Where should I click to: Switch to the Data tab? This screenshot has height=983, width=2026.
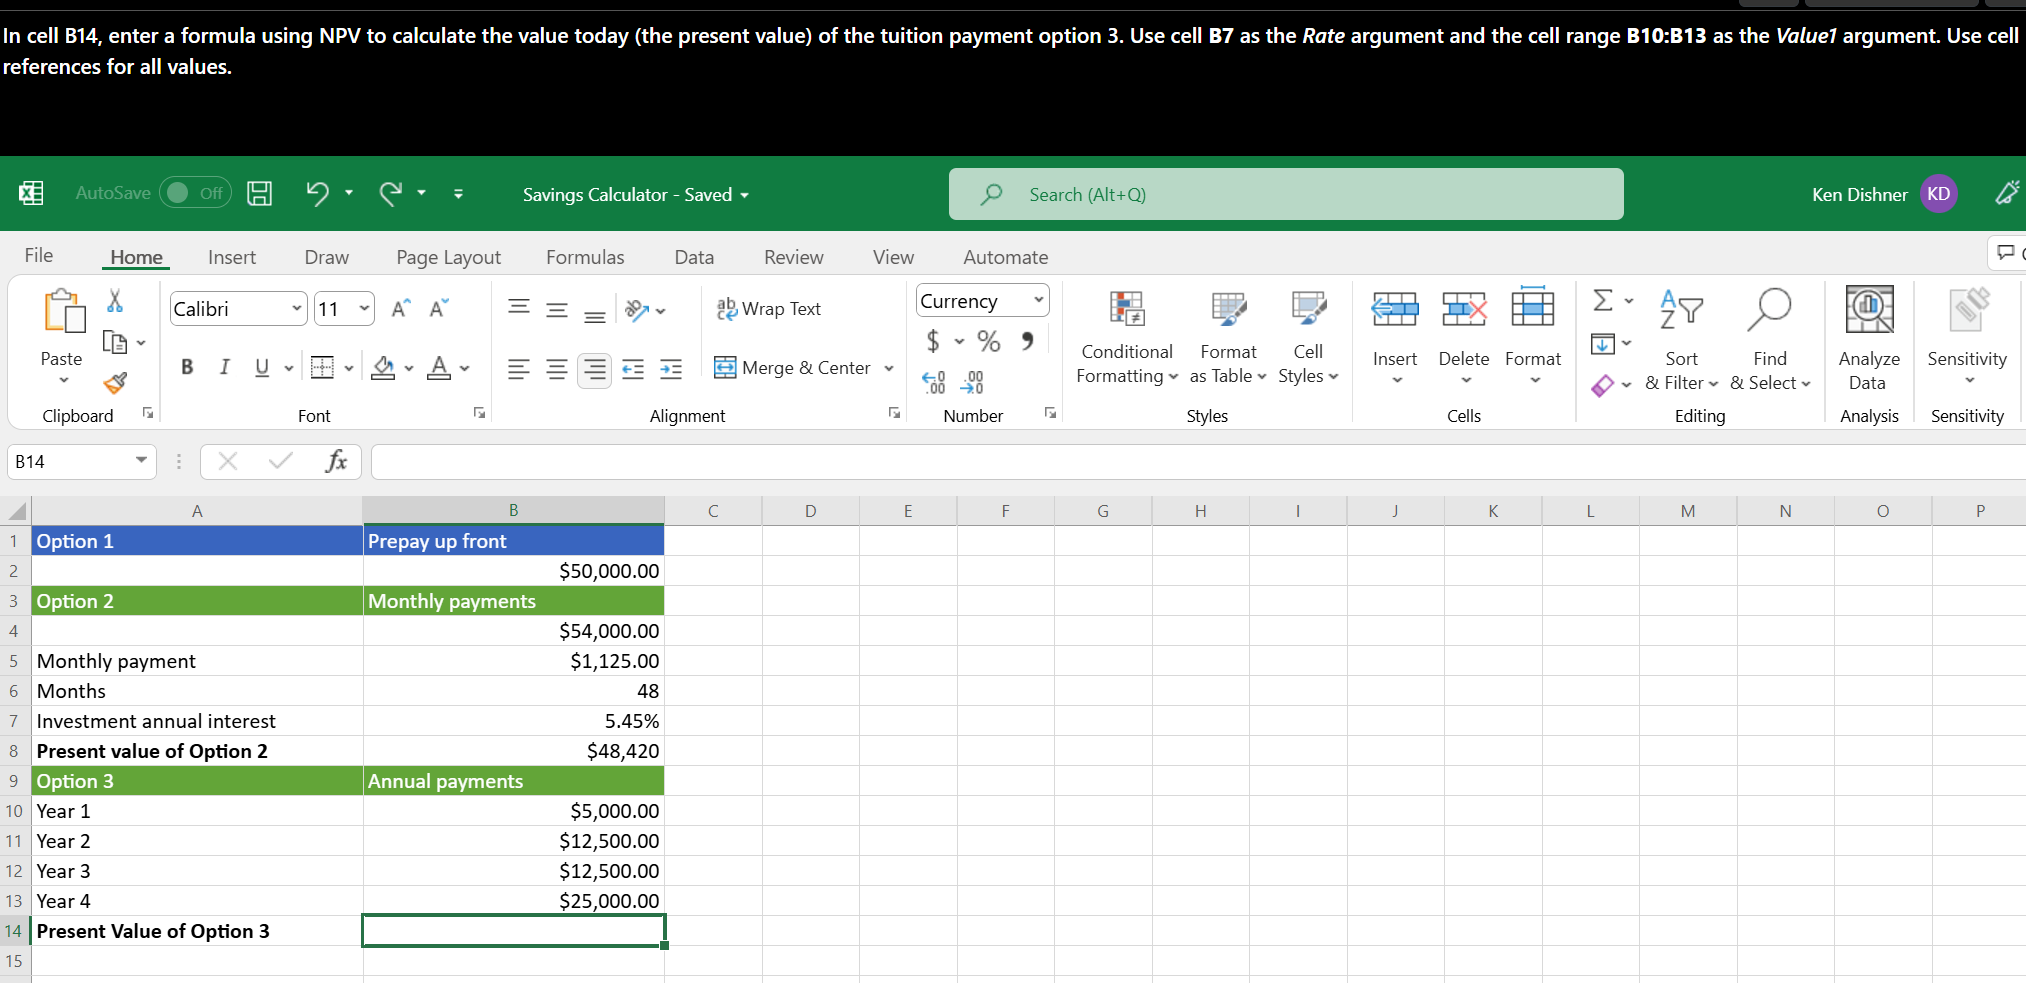tap(694, 257)
